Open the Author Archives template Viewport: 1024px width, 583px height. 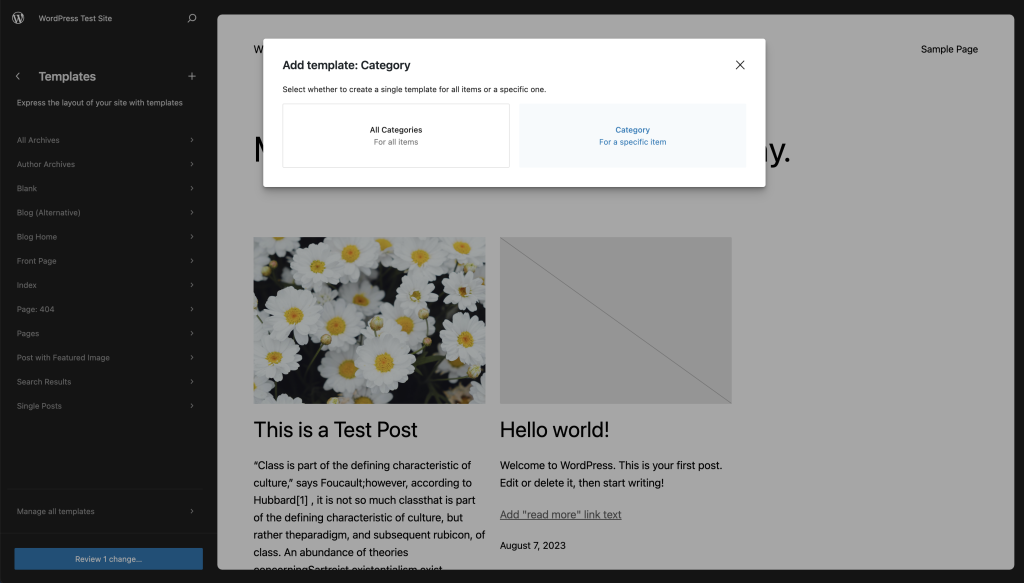click(46, 165)
